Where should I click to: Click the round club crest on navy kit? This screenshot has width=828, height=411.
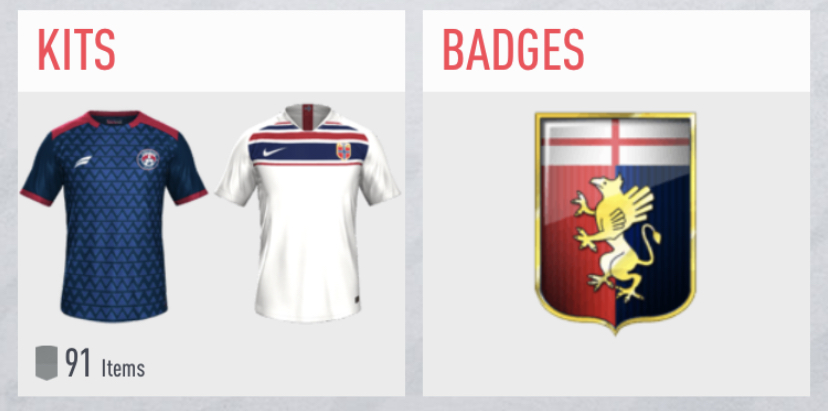(148, 159)
